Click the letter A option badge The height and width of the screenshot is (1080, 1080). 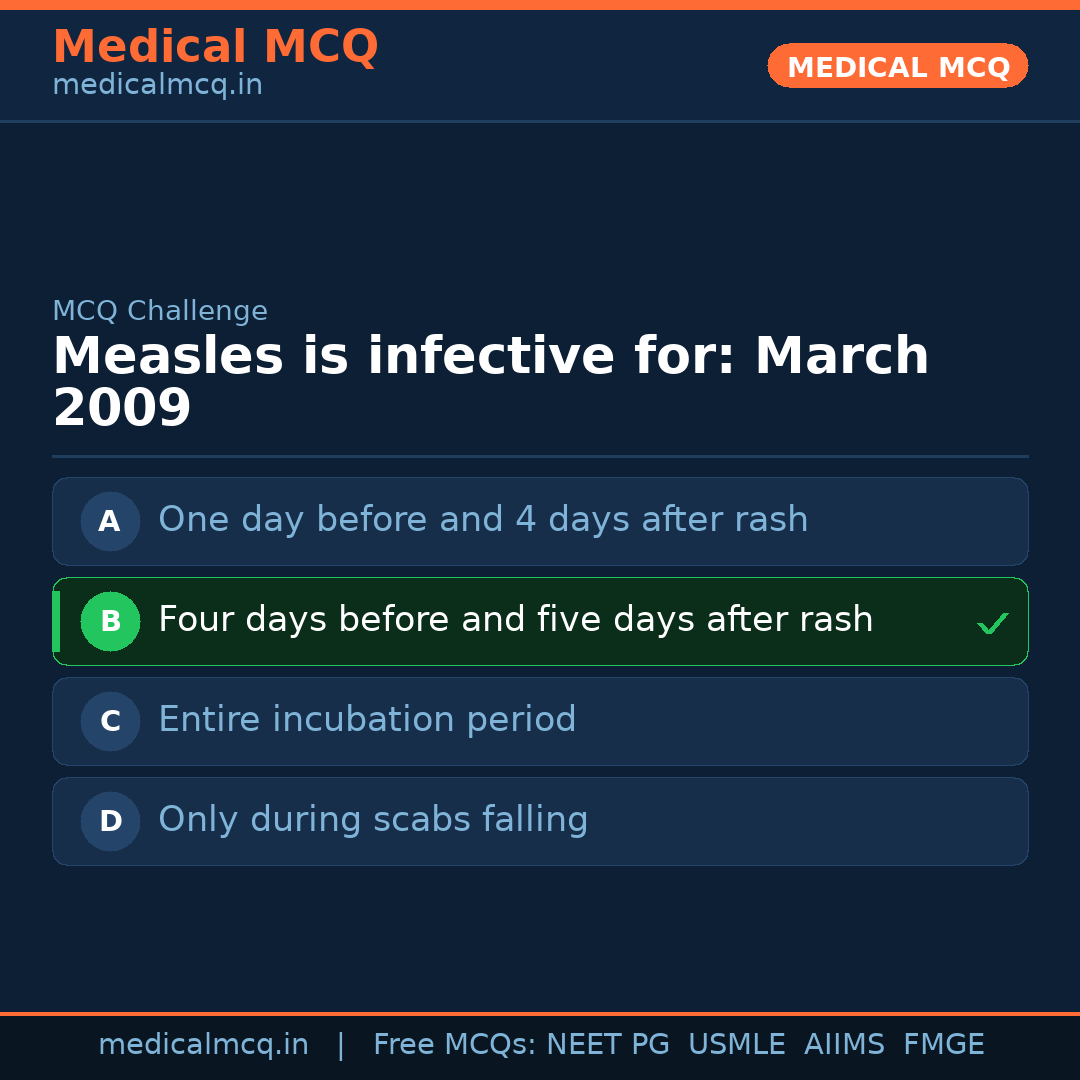[x=110, y=521]
